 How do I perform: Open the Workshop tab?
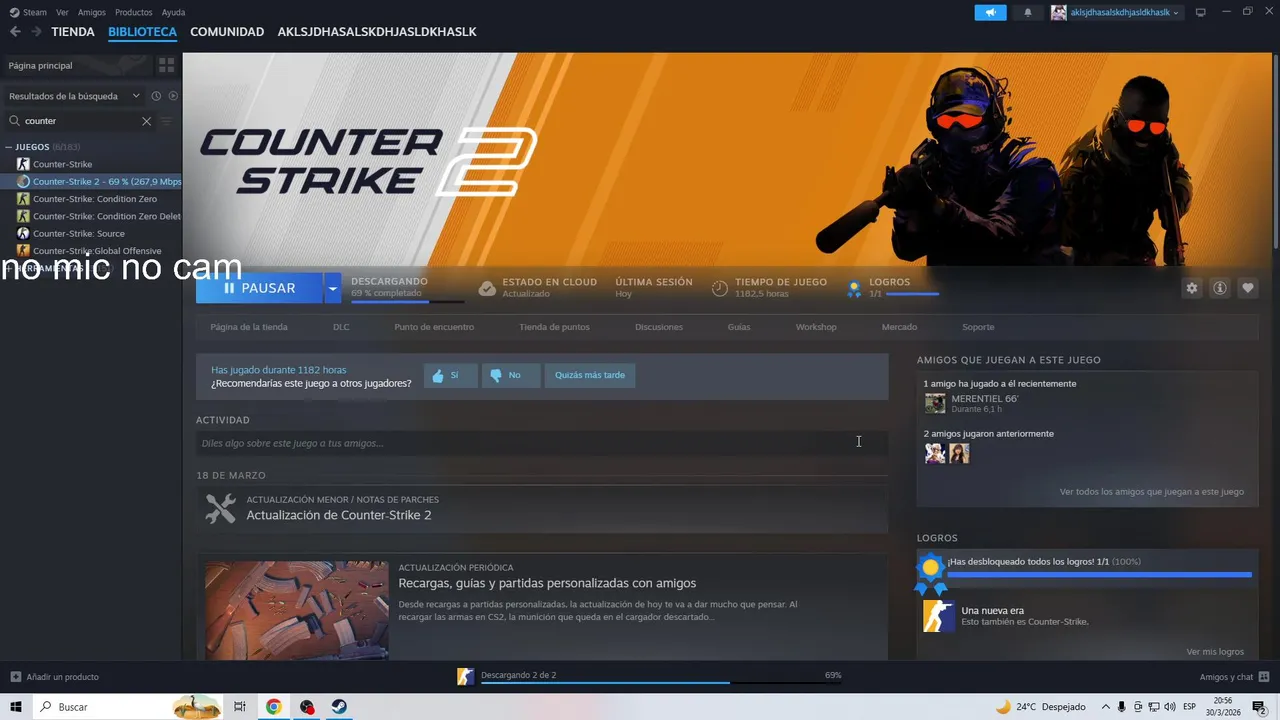click(x=816, y=327)
